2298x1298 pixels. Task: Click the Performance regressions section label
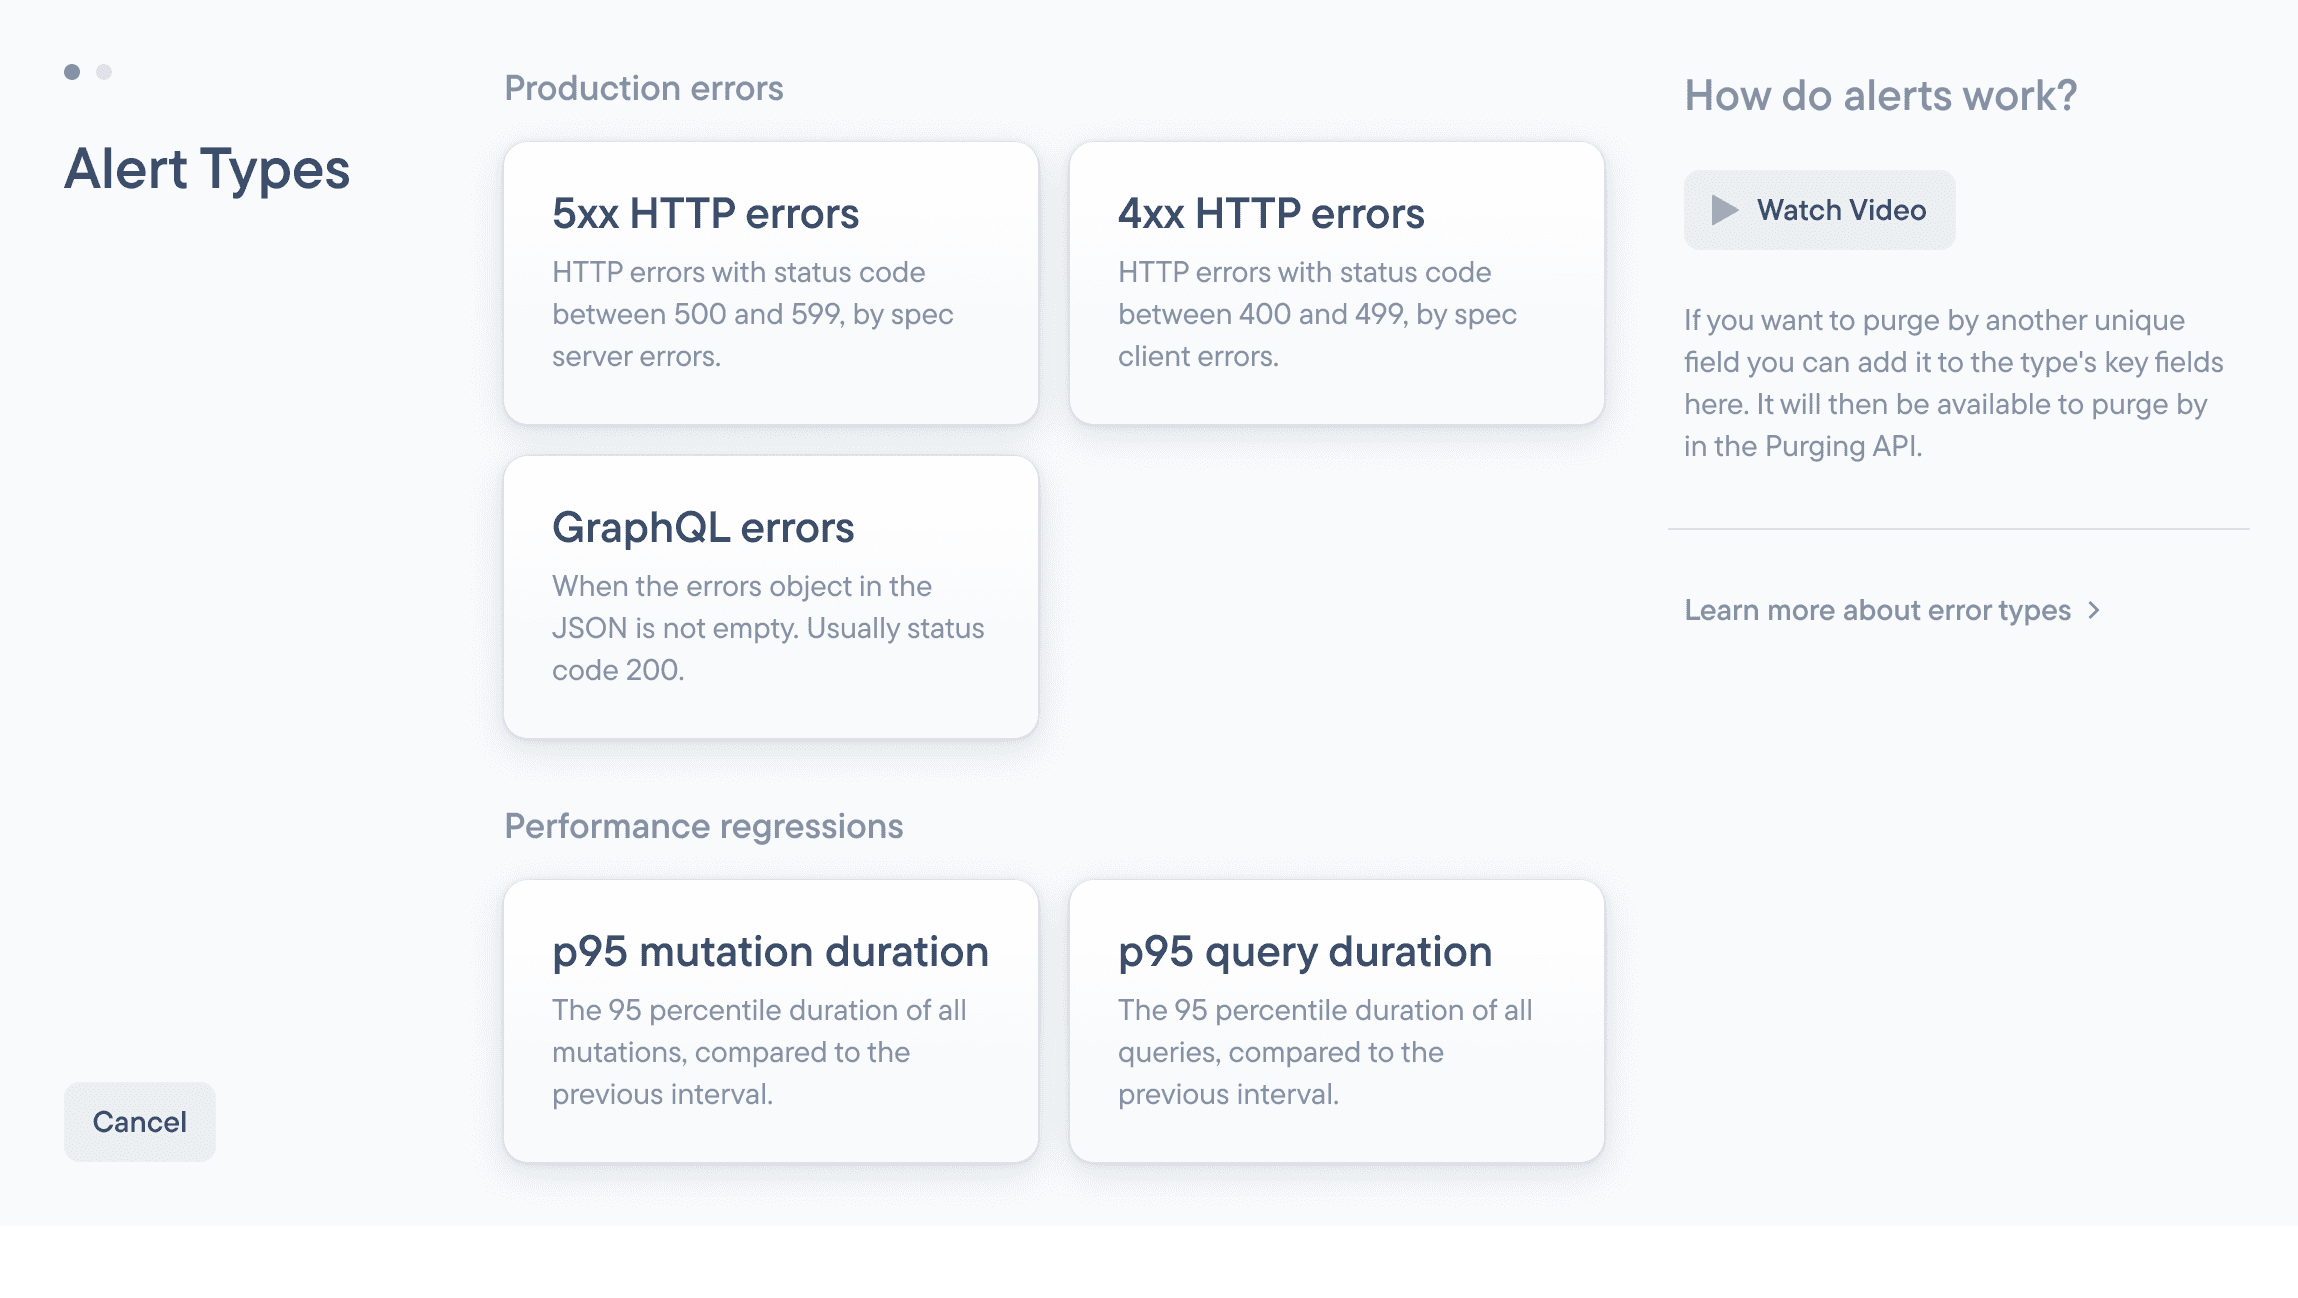704,826
